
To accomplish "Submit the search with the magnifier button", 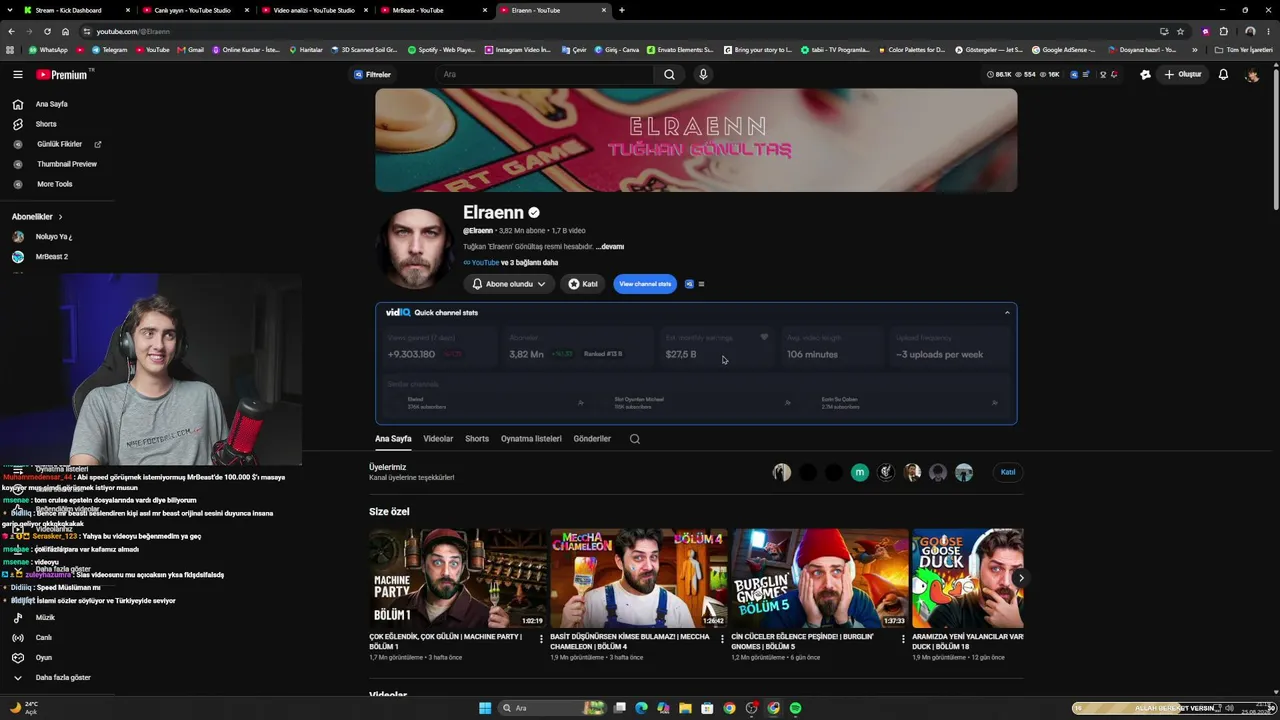I will pos(669,74).
